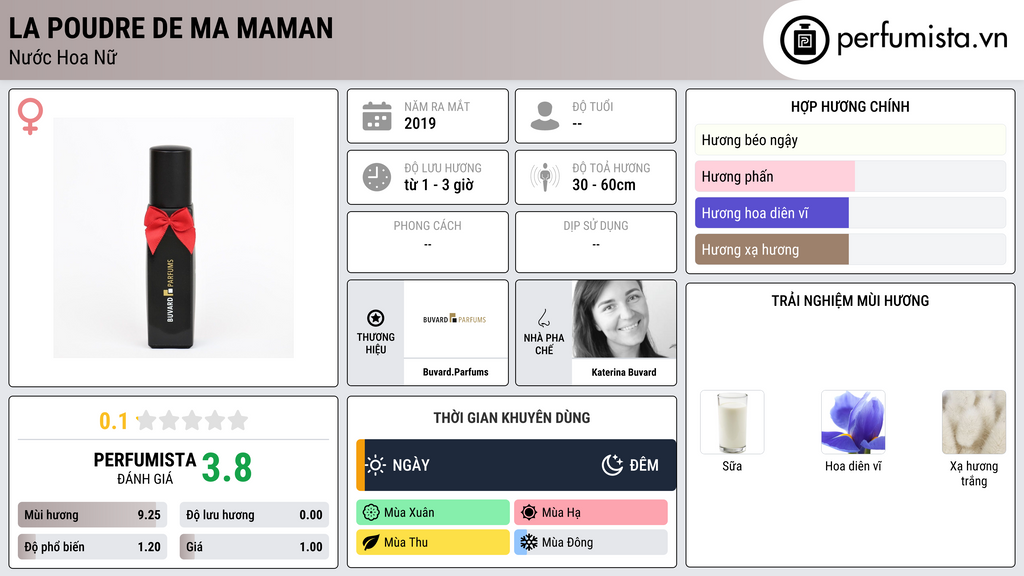The height and width of the screenshot is (576, 1024).
Task: Click the leaf icon in Mùa Thu
Action: (x=371, y=542)
